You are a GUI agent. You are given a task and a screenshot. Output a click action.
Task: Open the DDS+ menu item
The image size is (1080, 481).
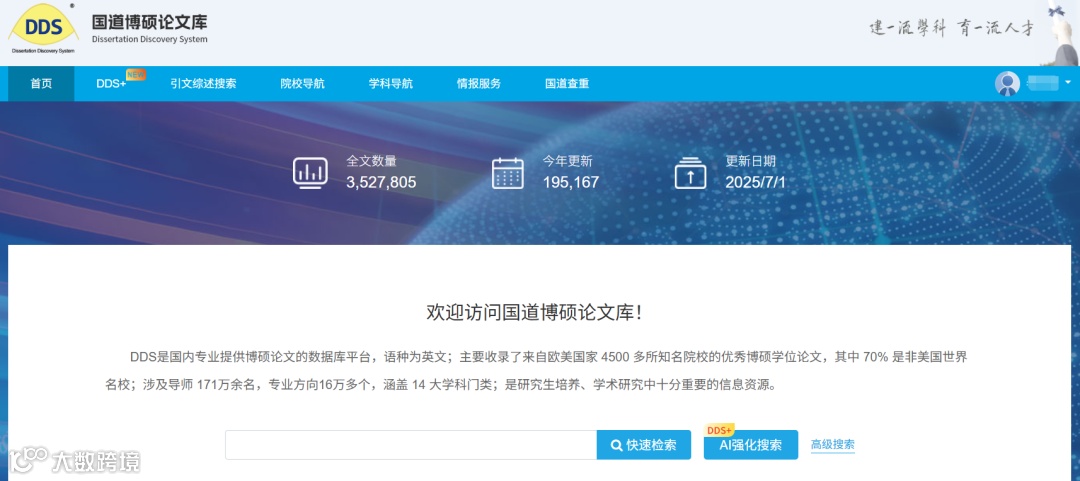tap(112, 84)
